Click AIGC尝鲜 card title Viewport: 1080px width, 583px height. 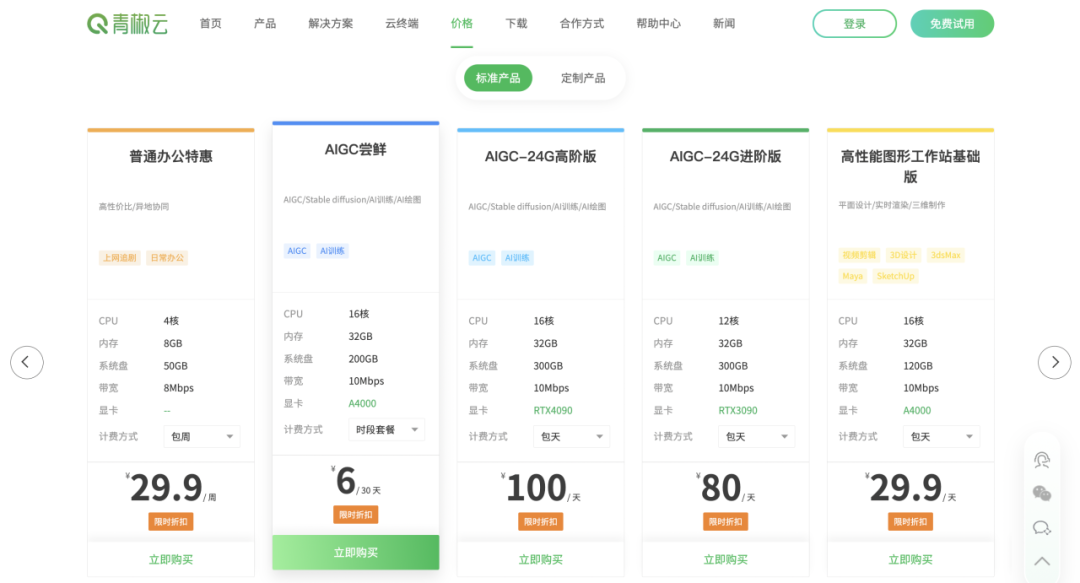pyautogui.click(x=355, y=150)
